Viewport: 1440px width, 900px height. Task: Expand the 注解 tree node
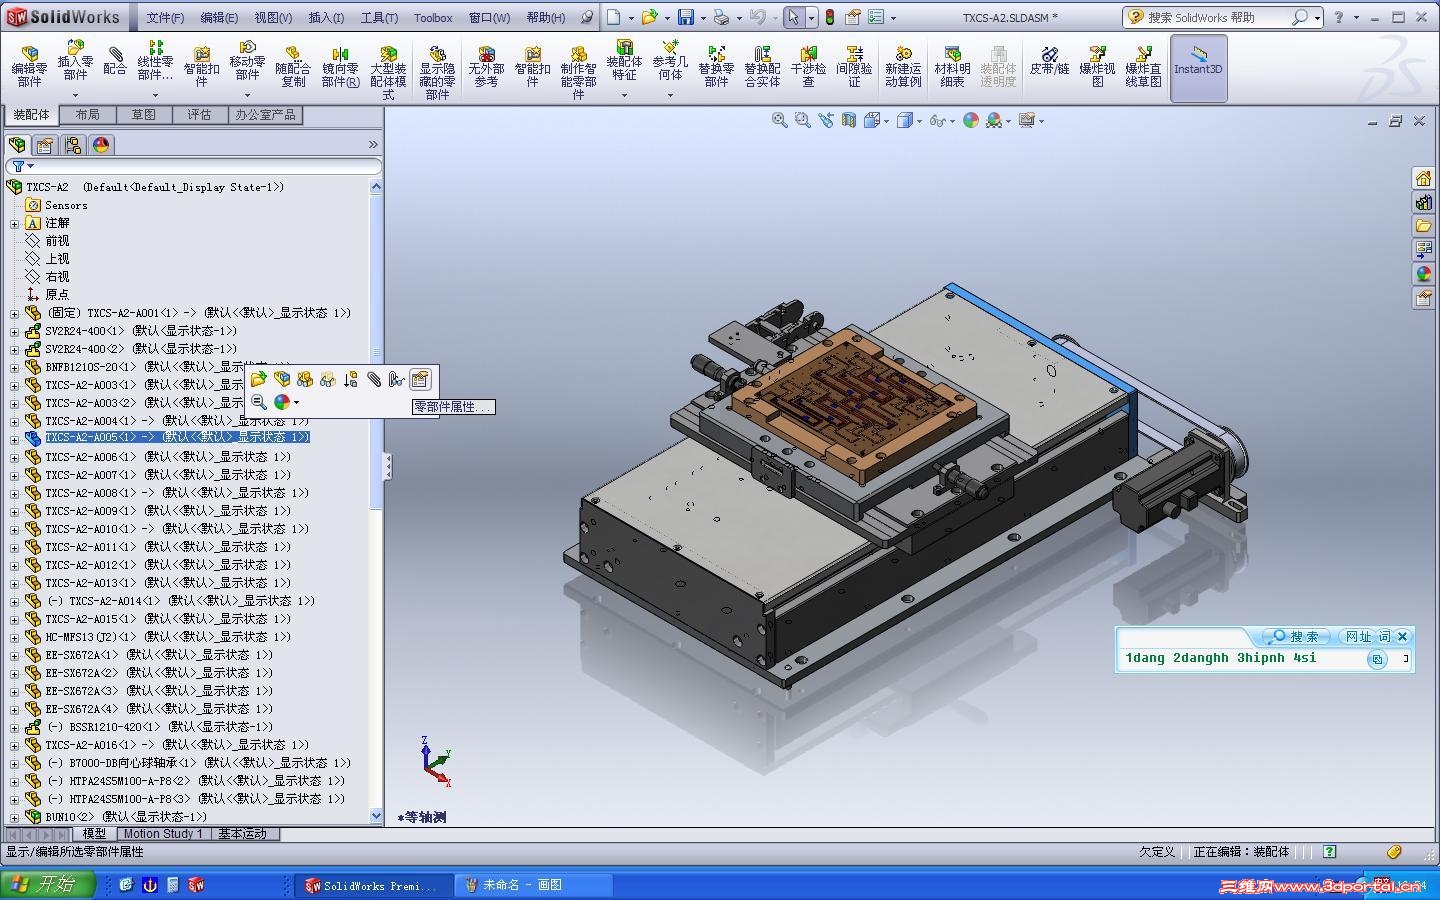coord(15,223)
